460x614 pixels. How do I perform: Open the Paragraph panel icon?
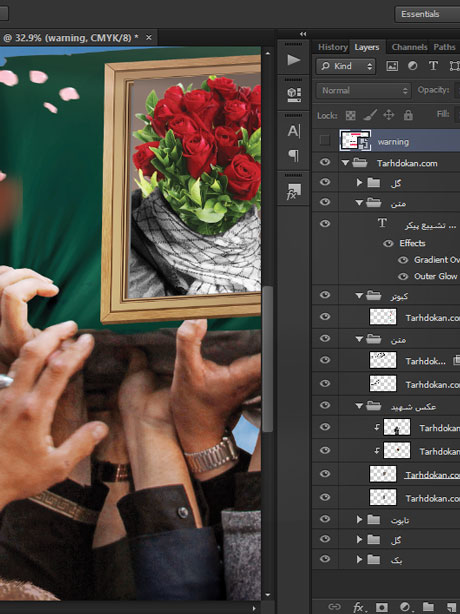(294, 155)
